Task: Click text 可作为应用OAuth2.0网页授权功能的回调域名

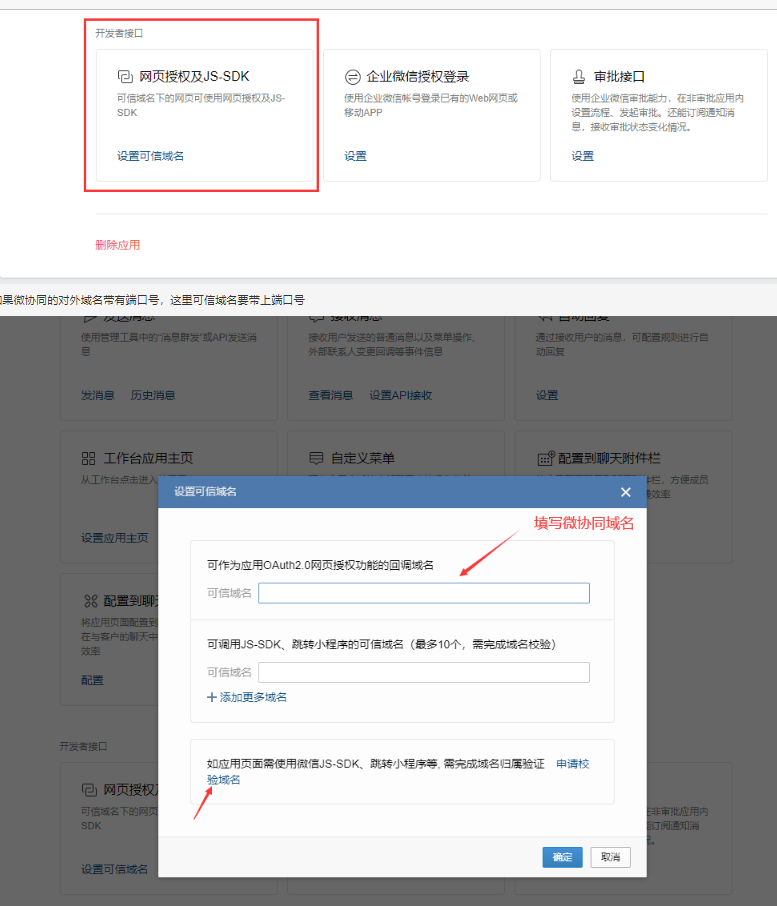Action: [x=320, y=565]
